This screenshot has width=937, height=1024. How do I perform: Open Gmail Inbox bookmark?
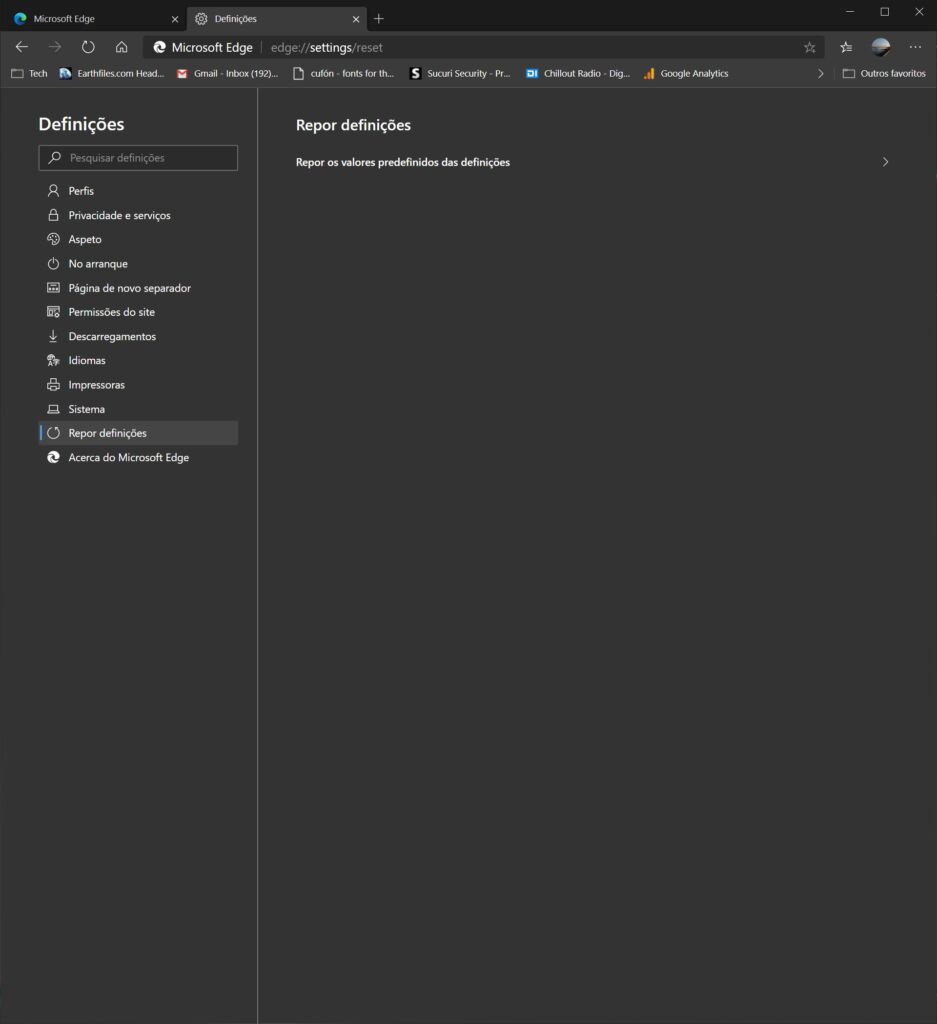(x=228, y=74)
